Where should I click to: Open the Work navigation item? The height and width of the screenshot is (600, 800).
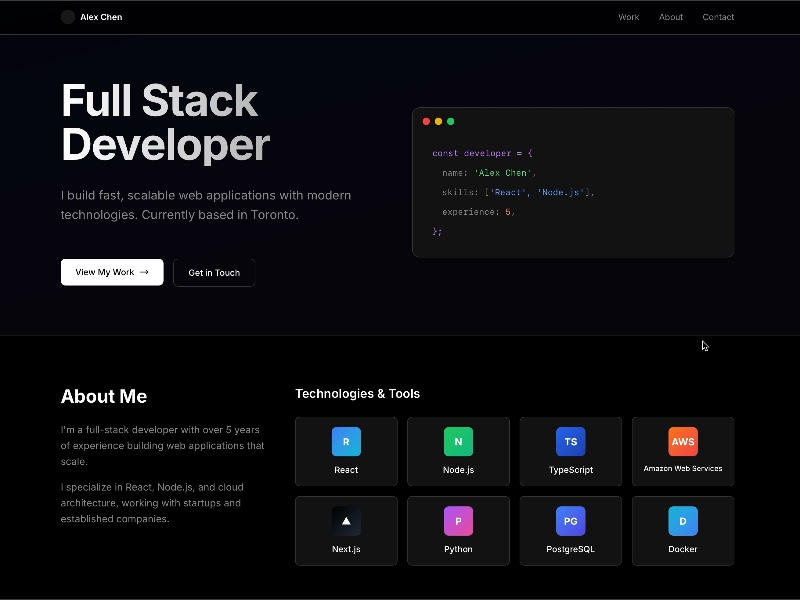628,17
